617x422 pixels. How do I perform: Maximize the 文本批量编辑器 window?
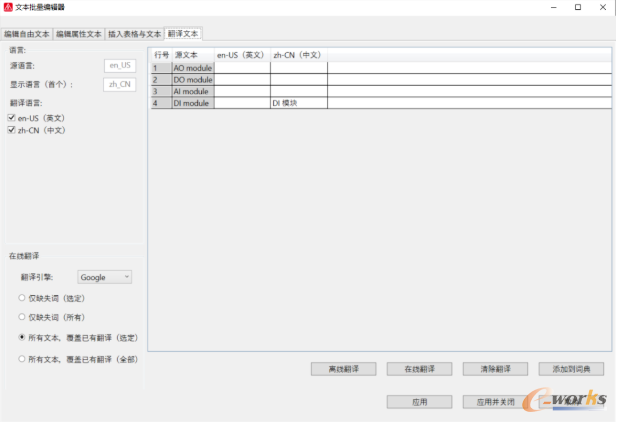(578, 7)
